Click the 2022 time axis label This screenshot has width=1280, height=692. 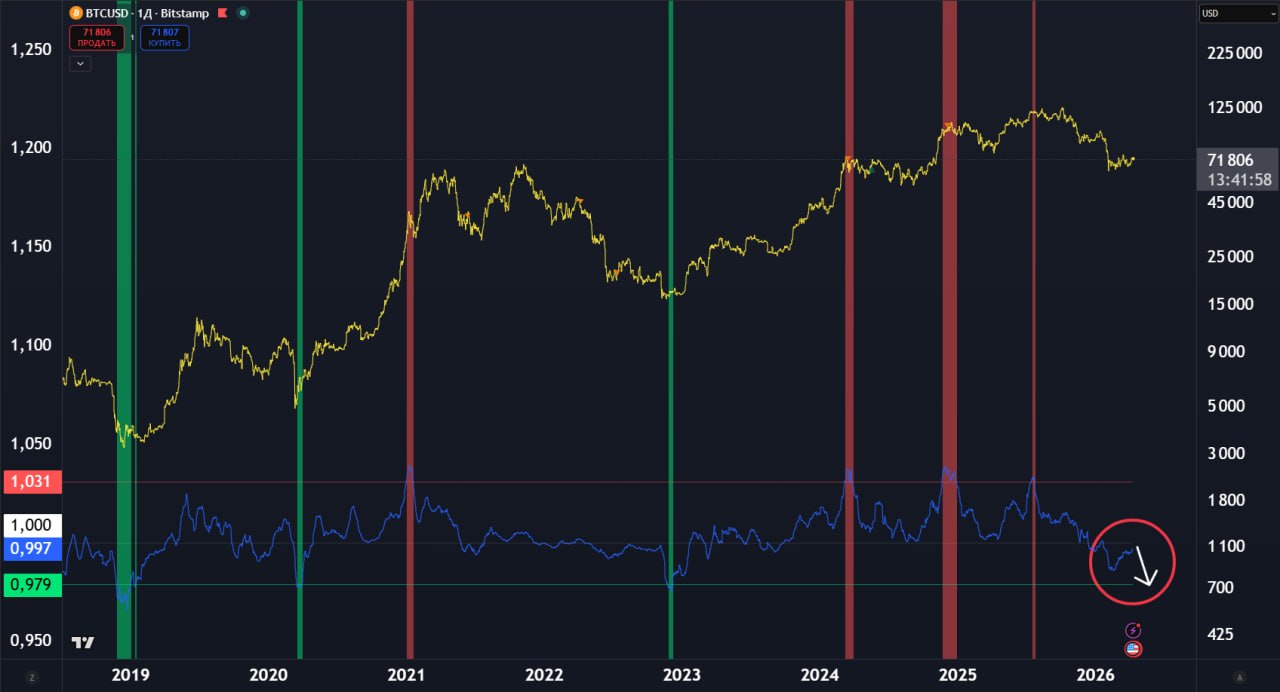[544, 675]
